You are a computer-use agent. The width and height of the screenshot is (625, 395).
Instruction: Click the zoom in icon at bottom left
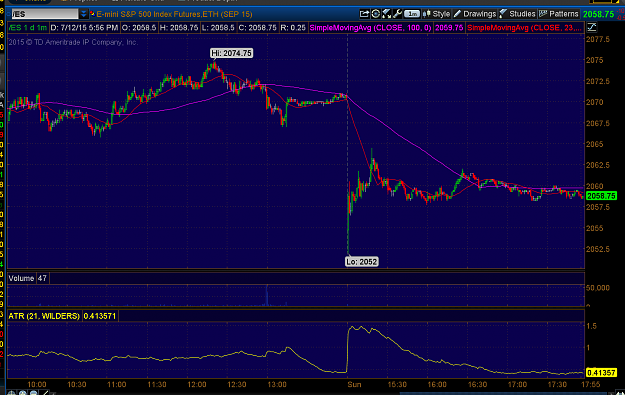coord(23,393)
